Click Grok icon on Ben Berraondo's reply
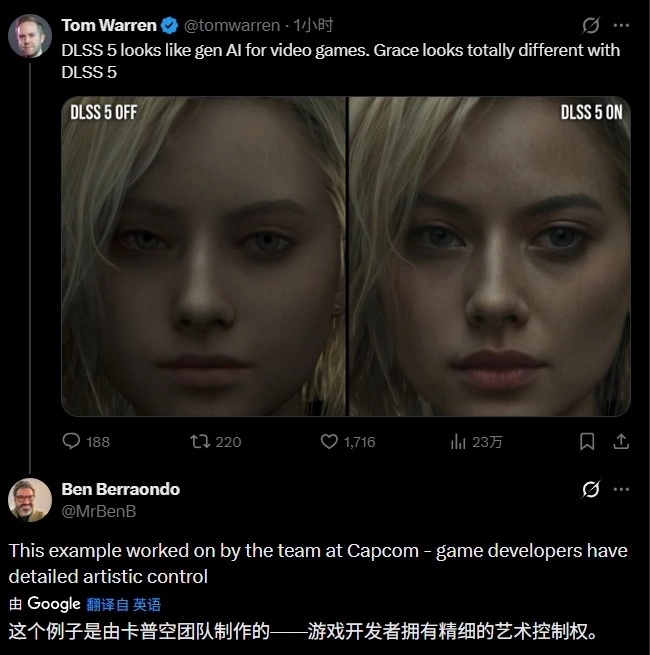This screenshot has height=655, width=650. tap(591, 489)
